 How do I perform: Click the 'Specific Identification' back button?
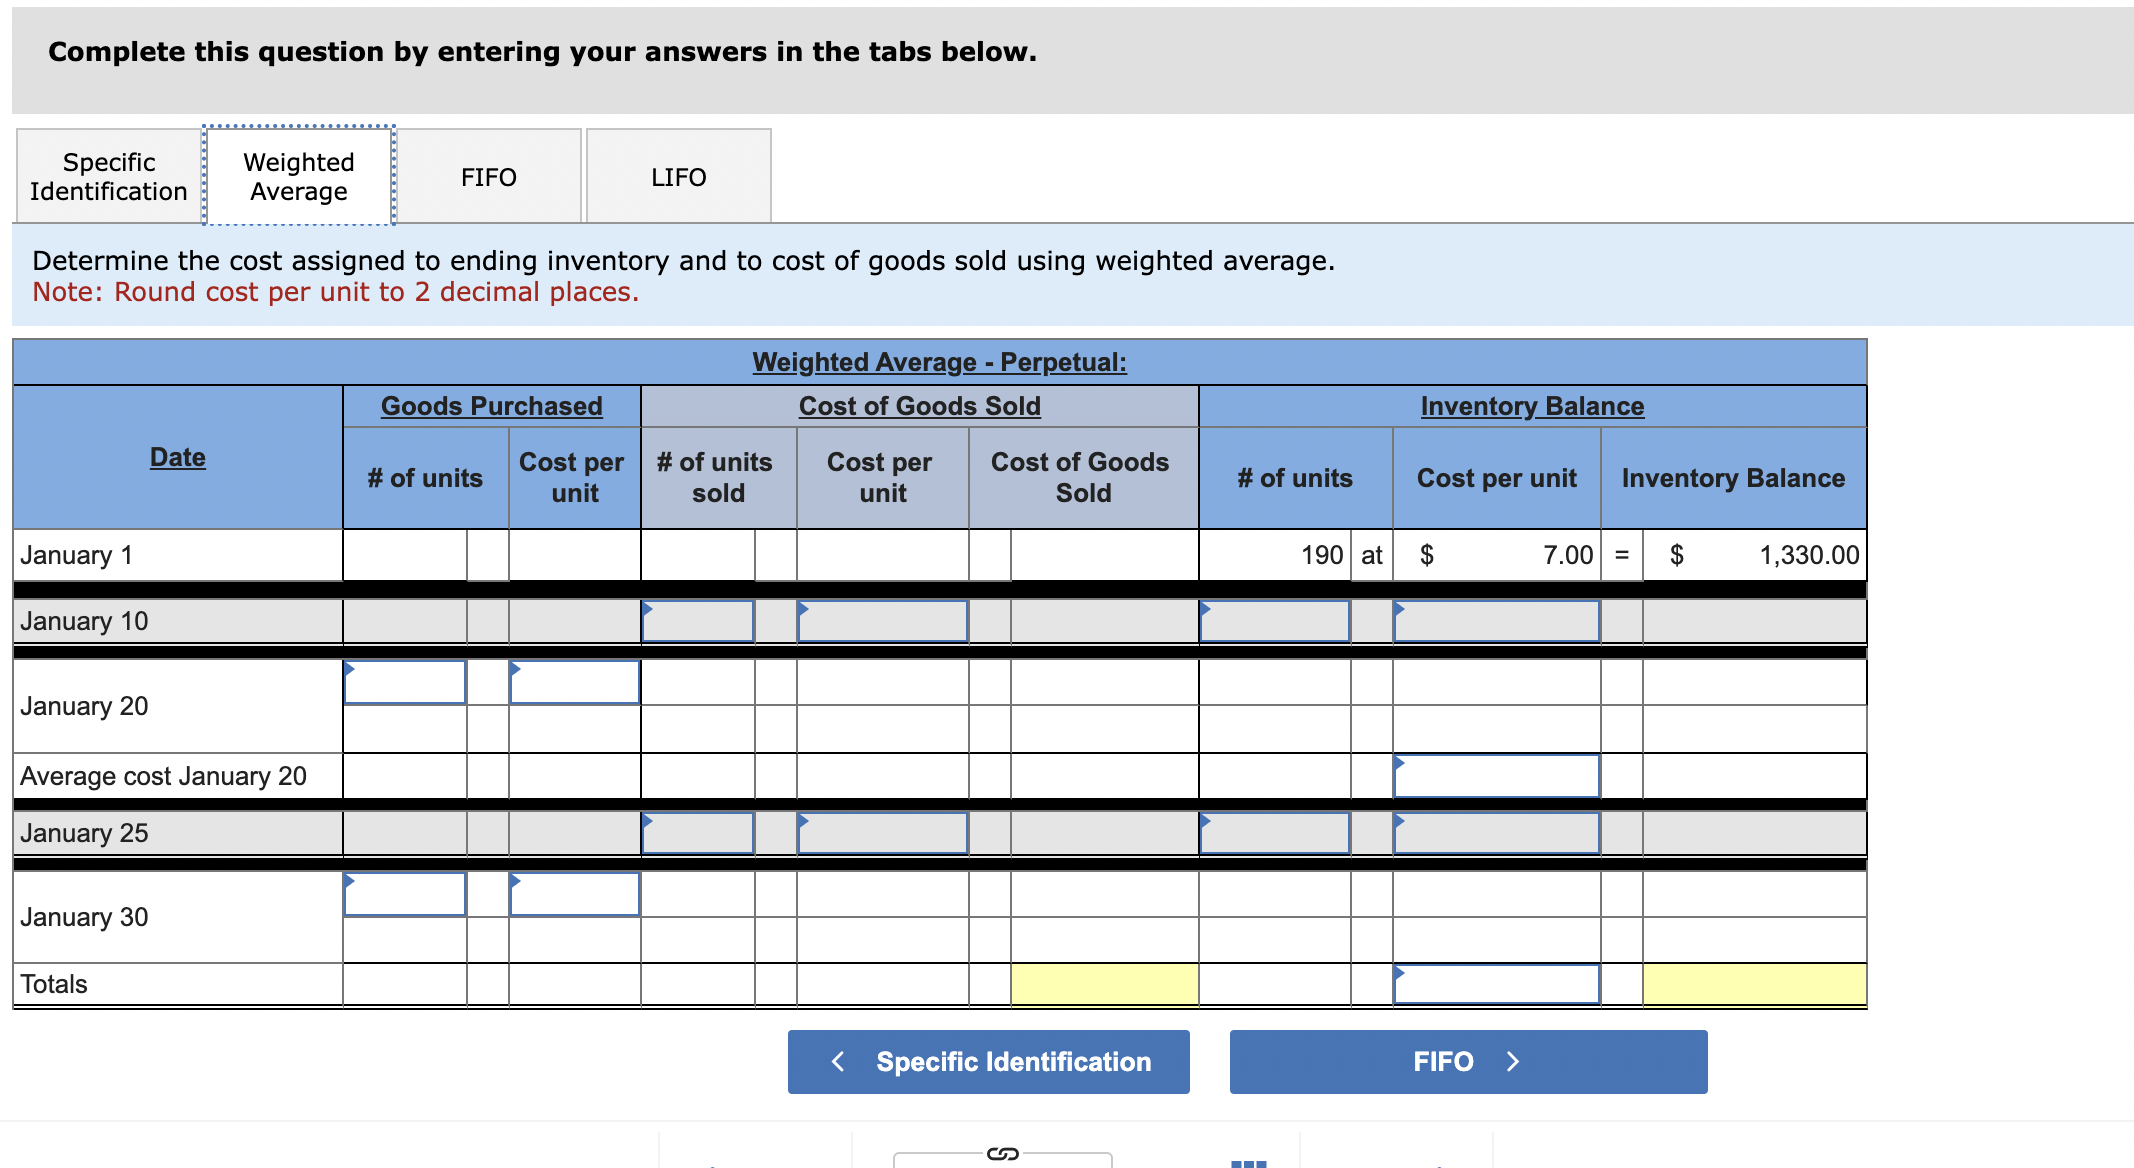pyautogui.click(x=988, y=1061)
